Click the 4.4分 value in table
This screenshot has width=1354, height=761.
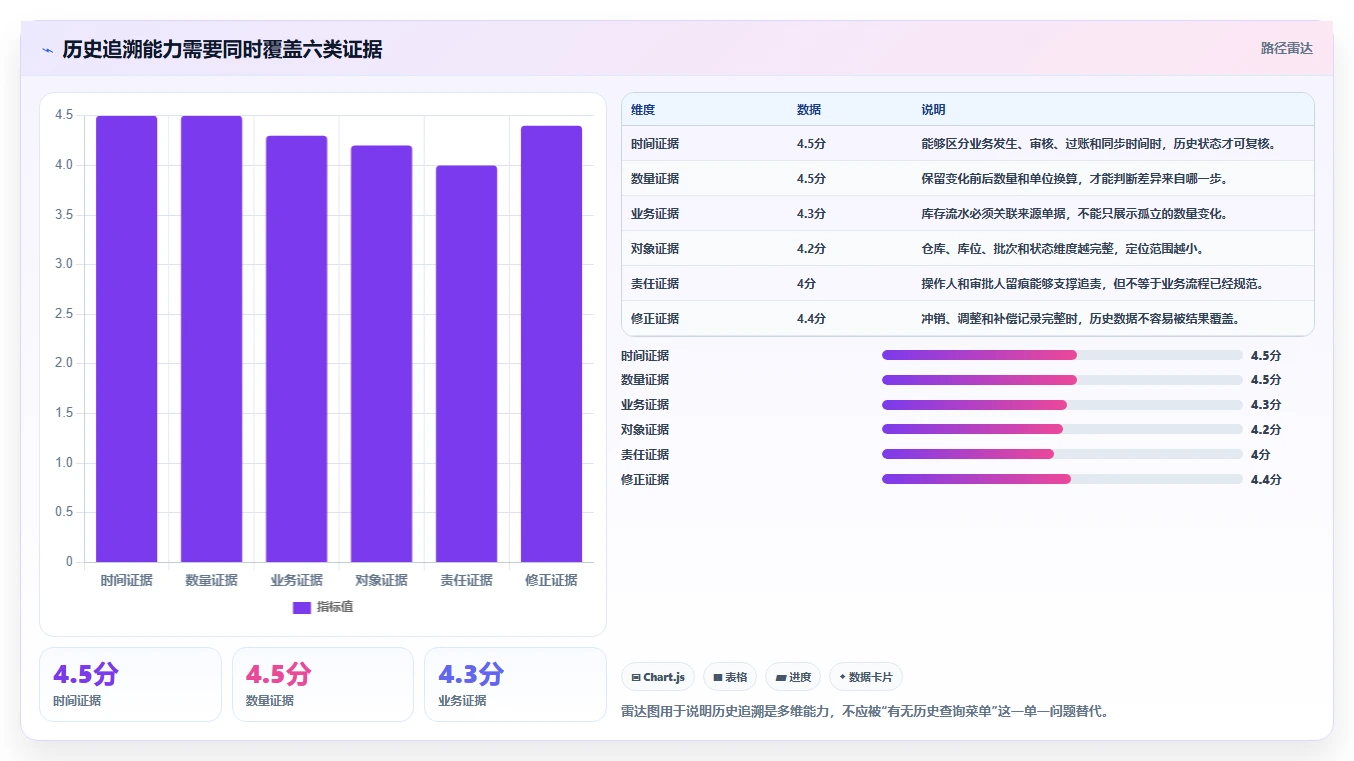click(x=811, y=319)
